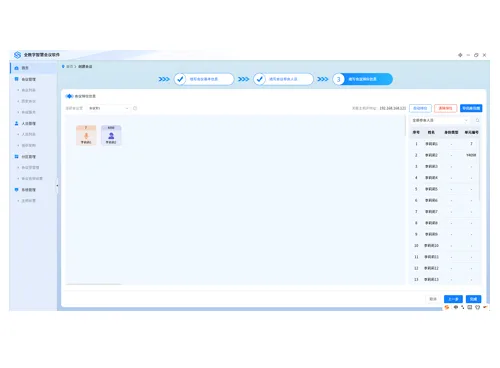The width and height of the screenshot is (500, 368).
Task: Open the sub-item under system management
Action: coord(29,201)
